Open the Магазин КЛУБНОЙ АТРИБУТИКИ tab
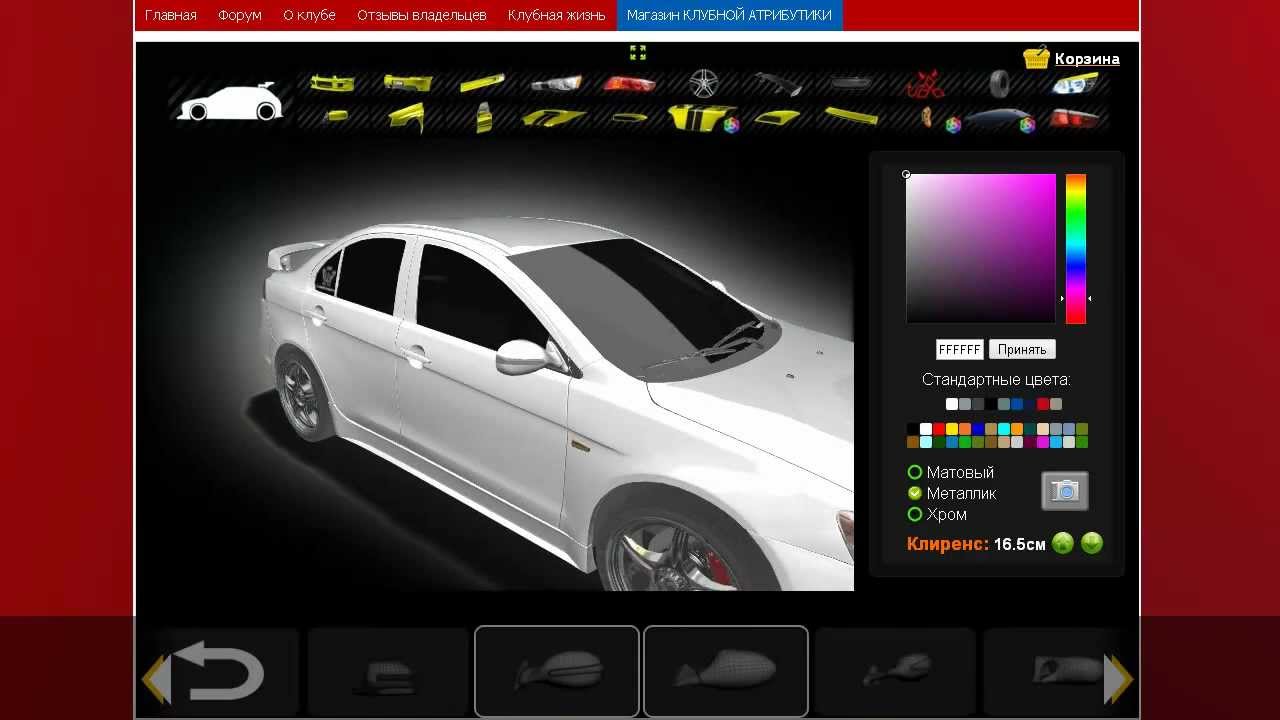1280x720 pixels. click(729, 15)
